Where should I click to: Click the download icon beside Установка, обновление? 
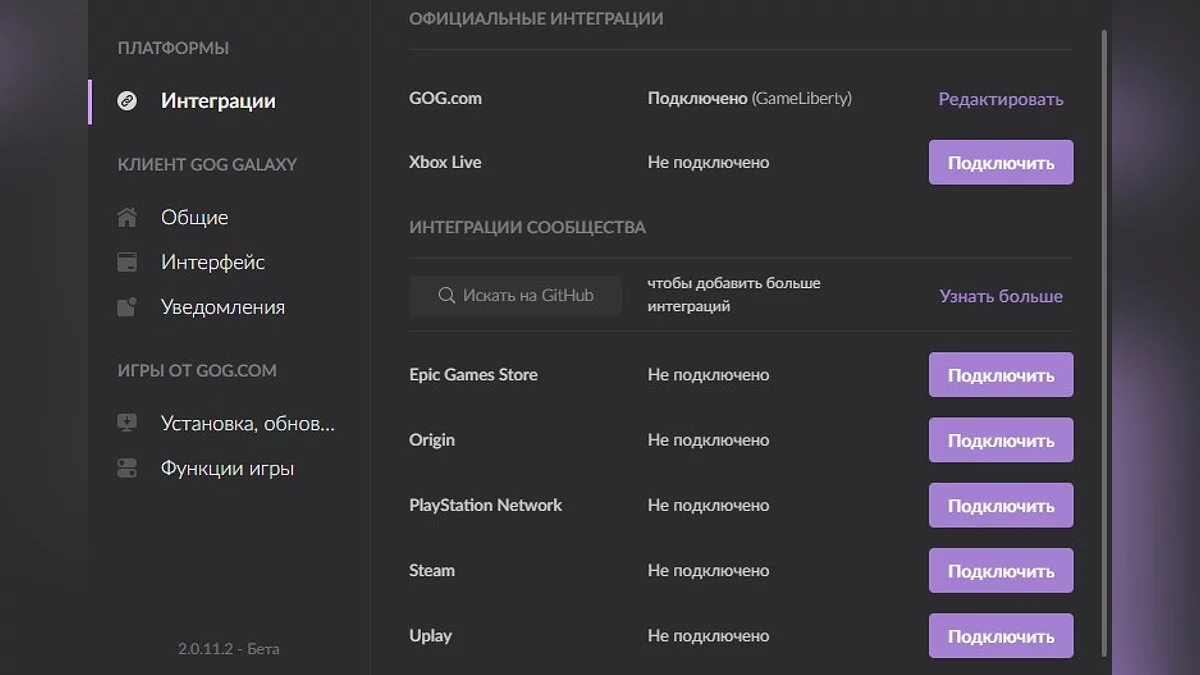click(127, 423)
